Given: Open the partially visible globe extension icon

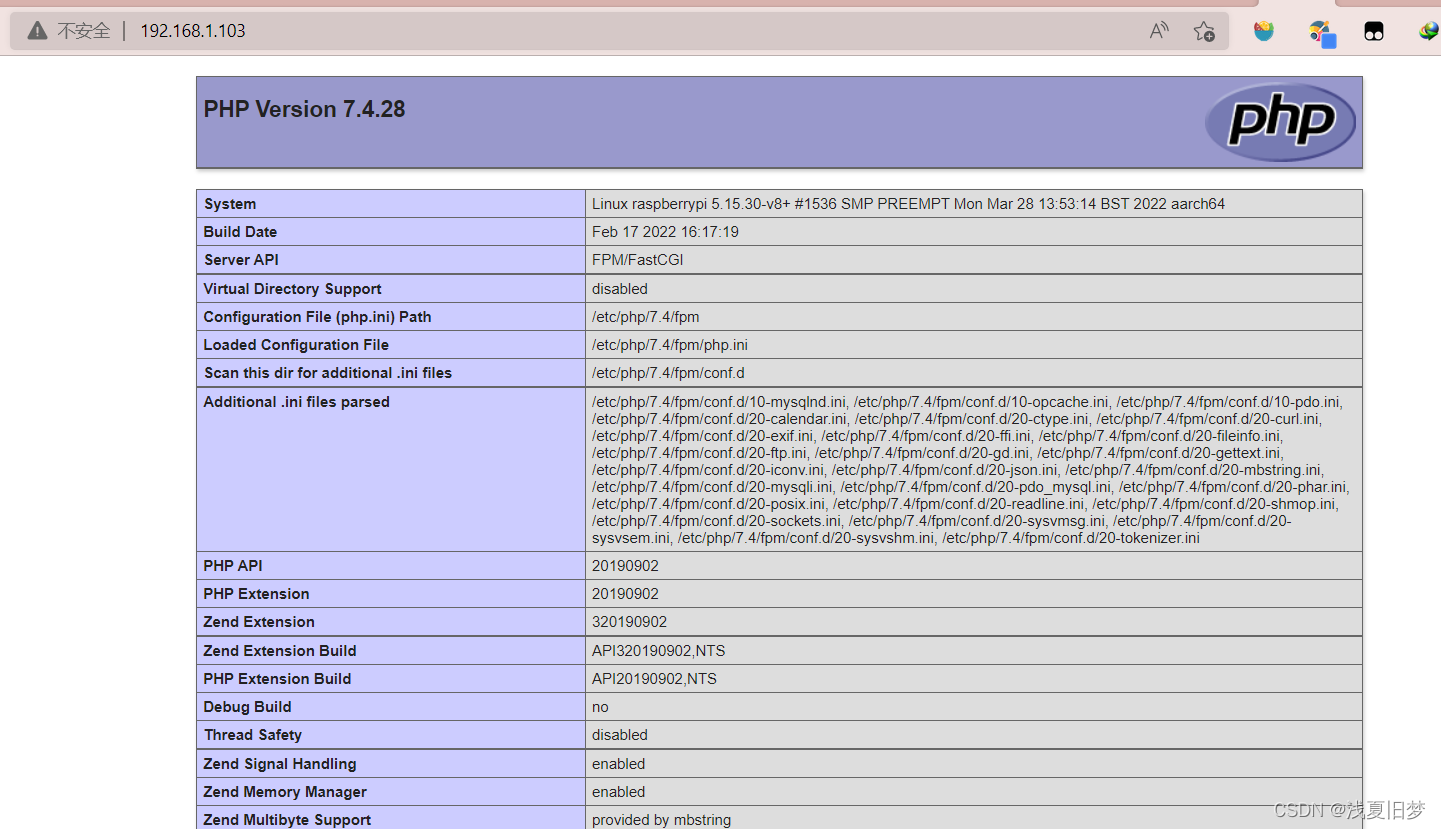Looking at the screenshot, I should [1429, 31].
